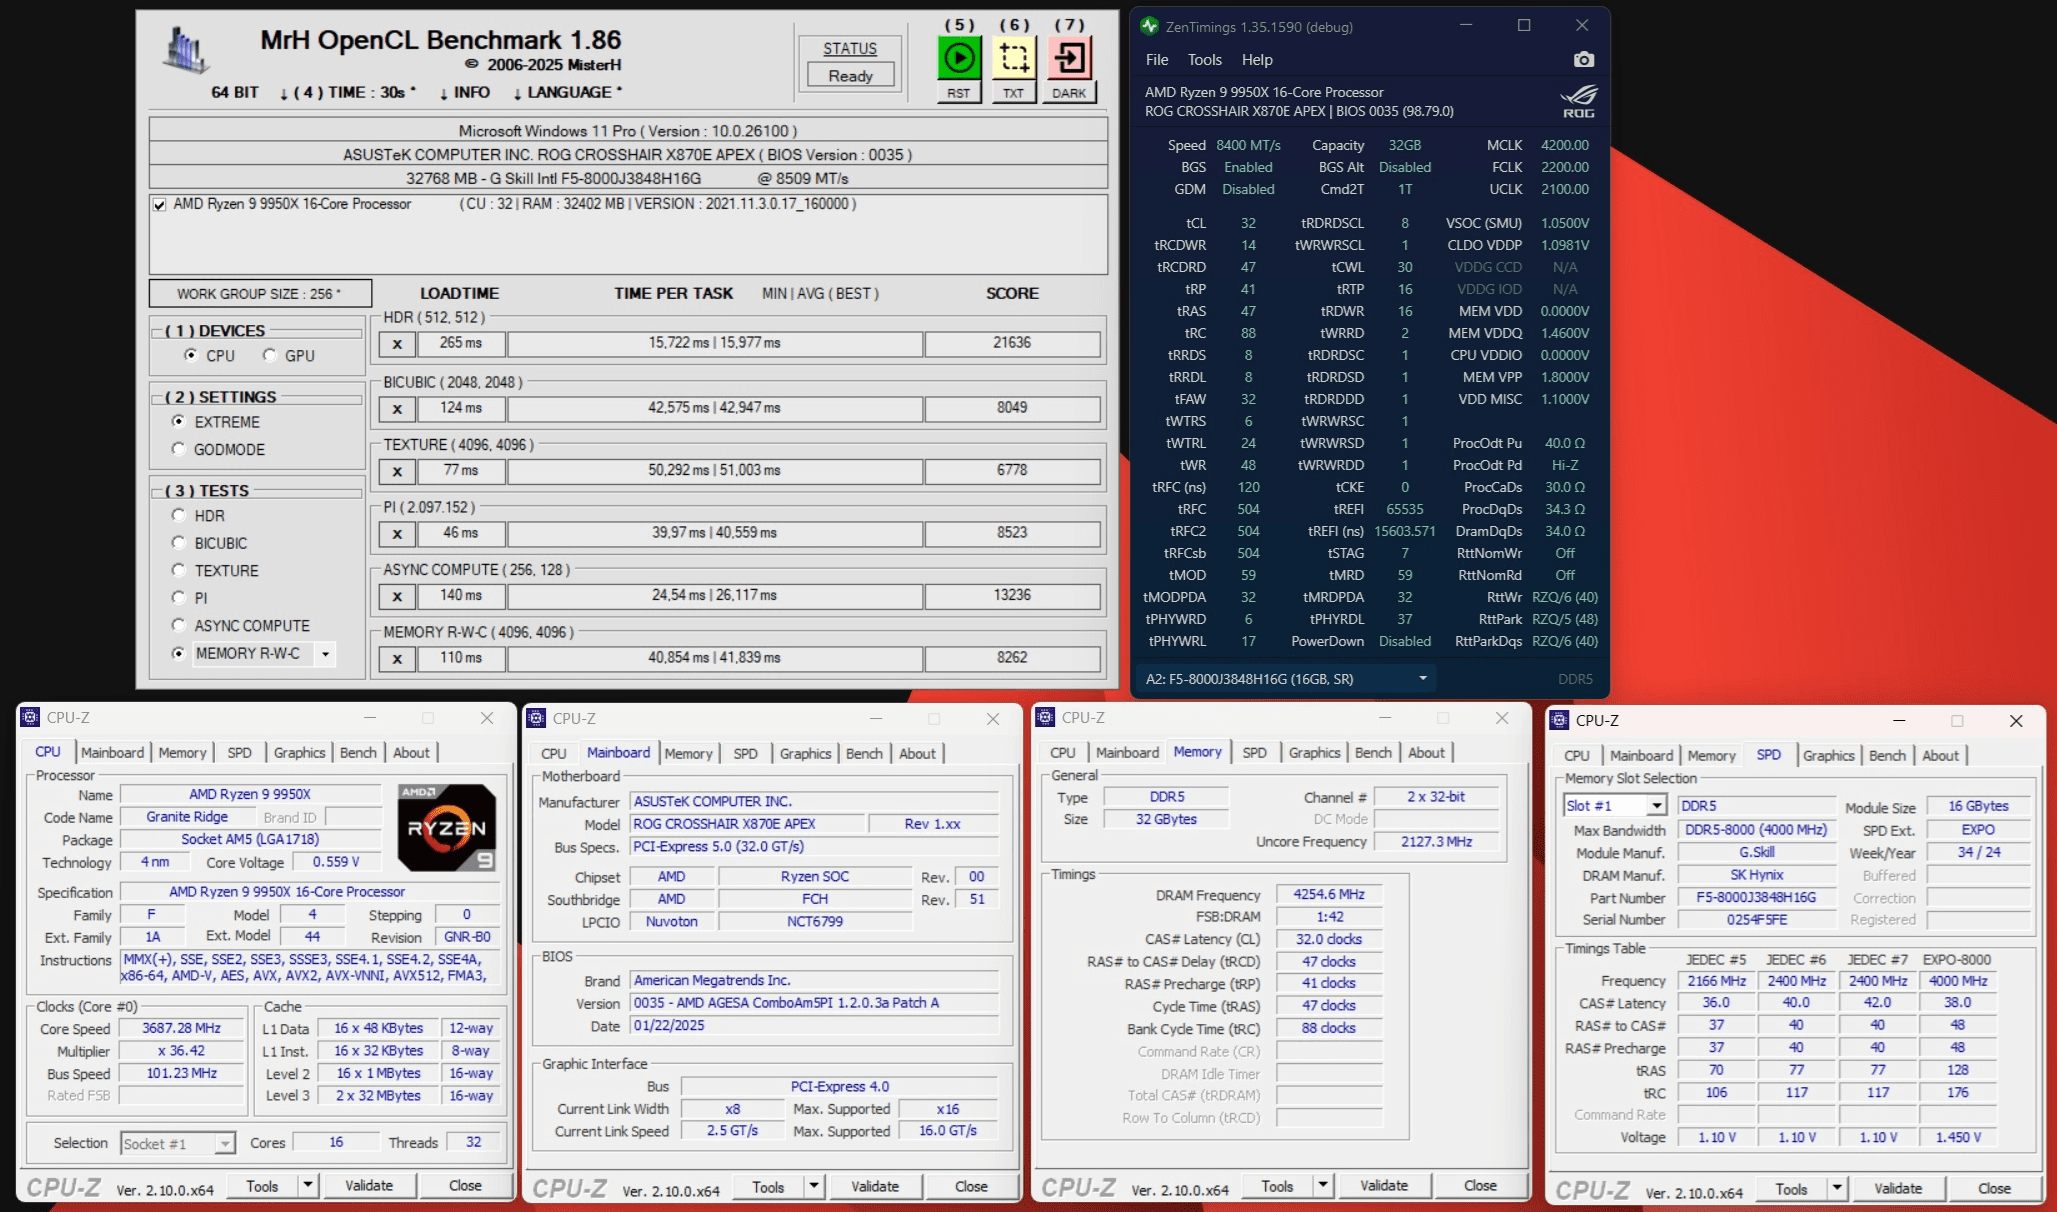Select the HDR test radio

pos(178,515)
